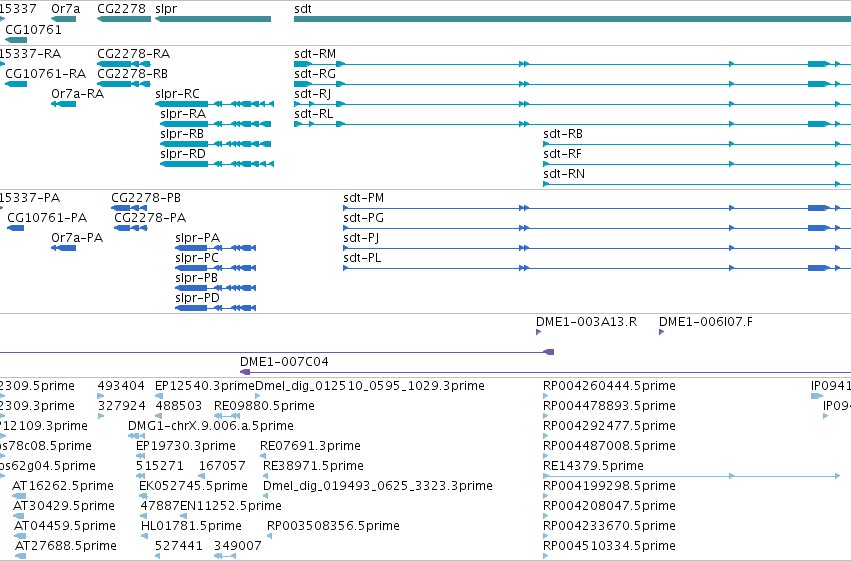The image size is (851, 561).
Task: Select Dmel_dig_019493_0625_3323.3prime feature
Action: [x=266, y=496]
